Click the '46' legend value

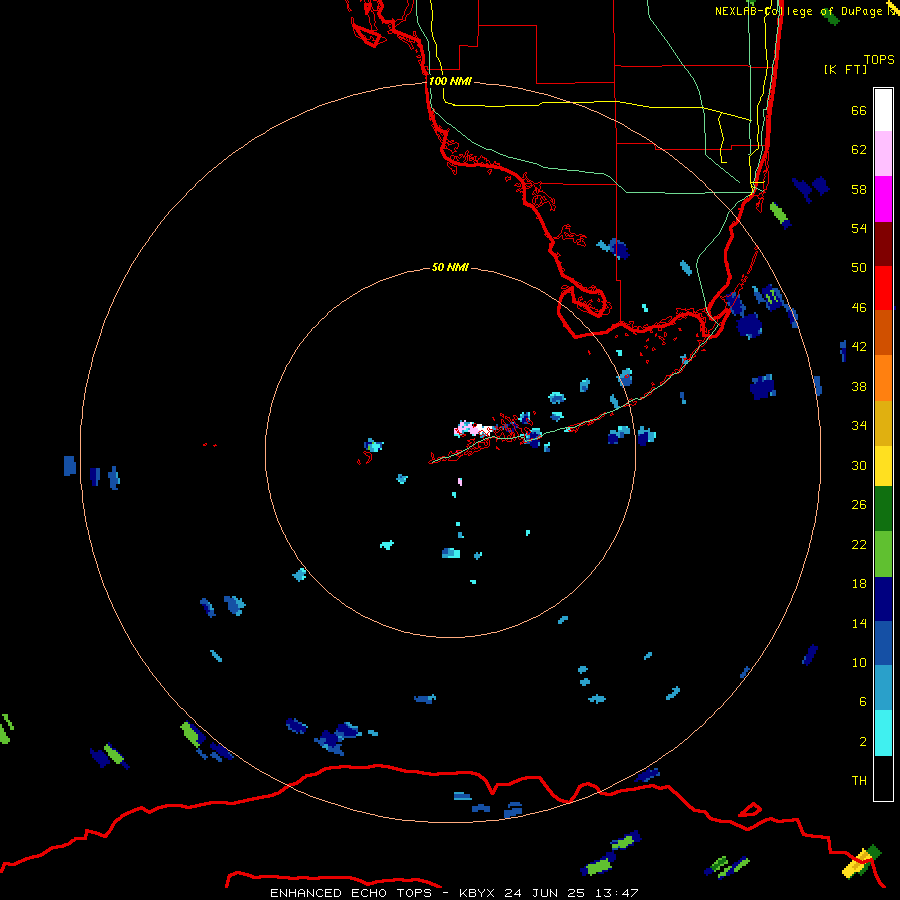(x=859, y=308)
